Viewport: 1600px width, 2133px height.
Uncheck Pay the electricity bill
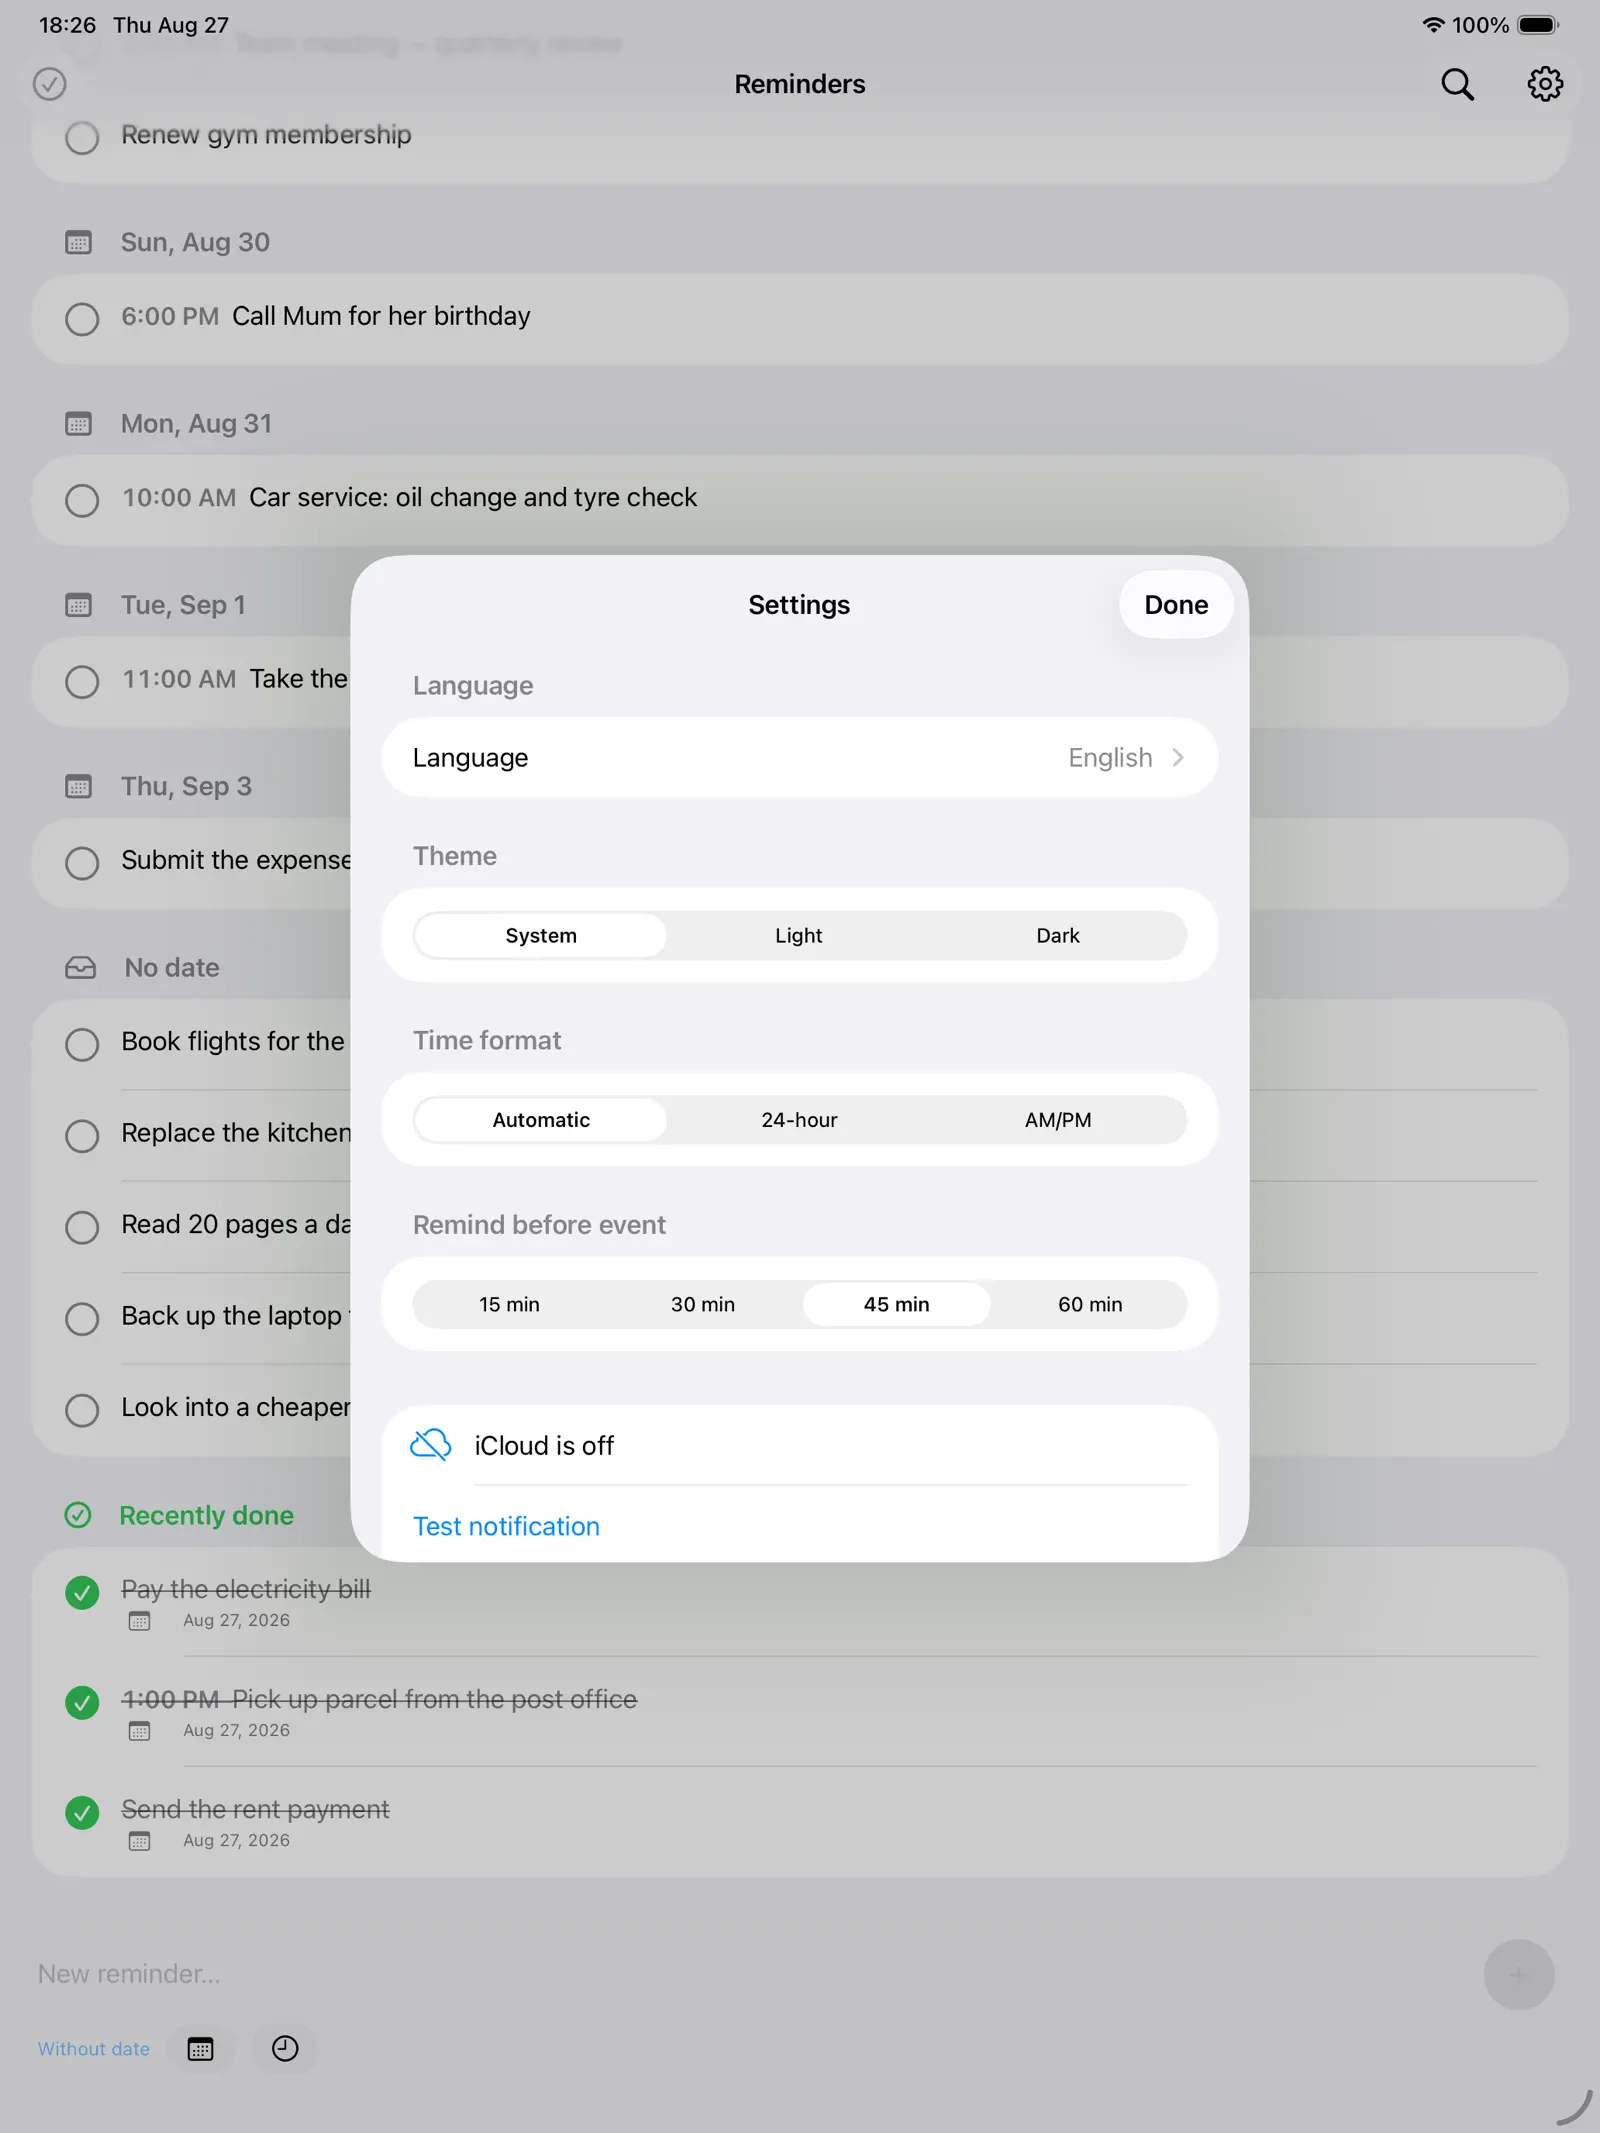pos(82,1592)
